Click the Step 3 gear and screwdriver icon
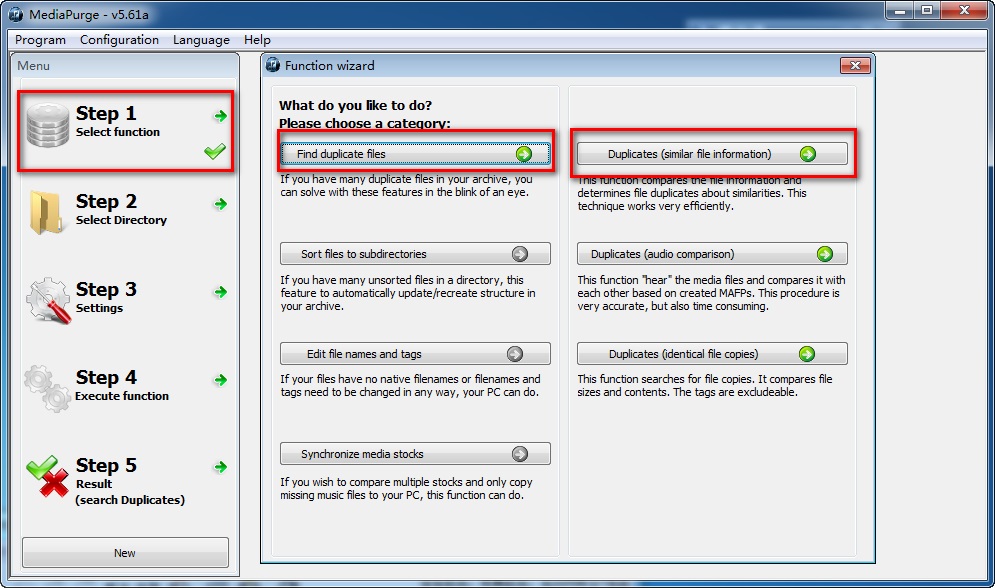 click(x=48, y=301)
